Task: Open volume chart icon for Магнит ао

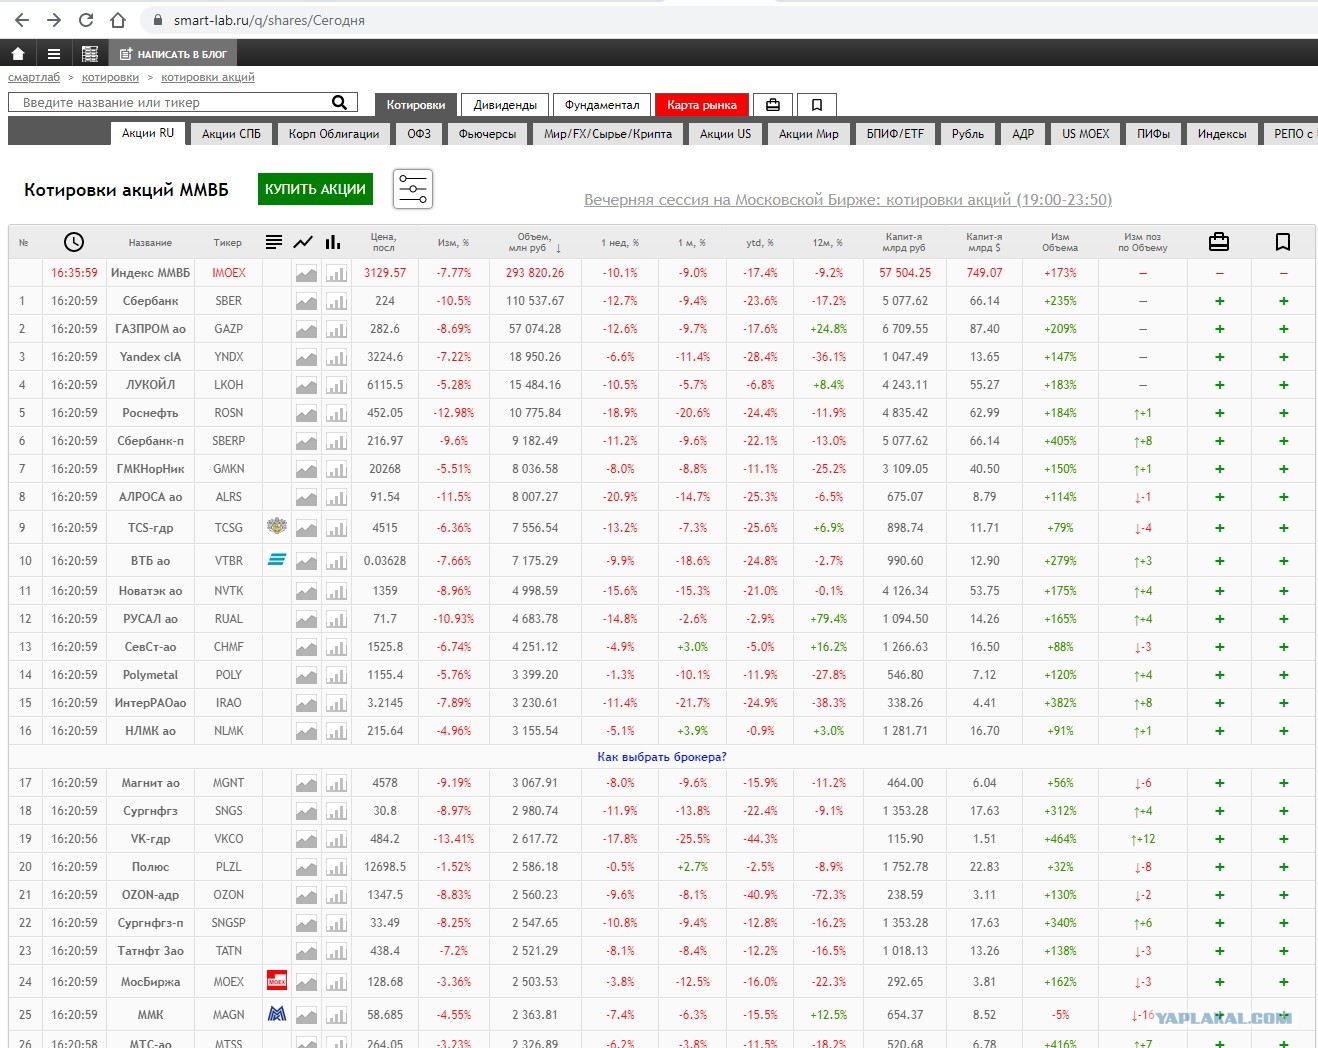Action: coord(336,783)
